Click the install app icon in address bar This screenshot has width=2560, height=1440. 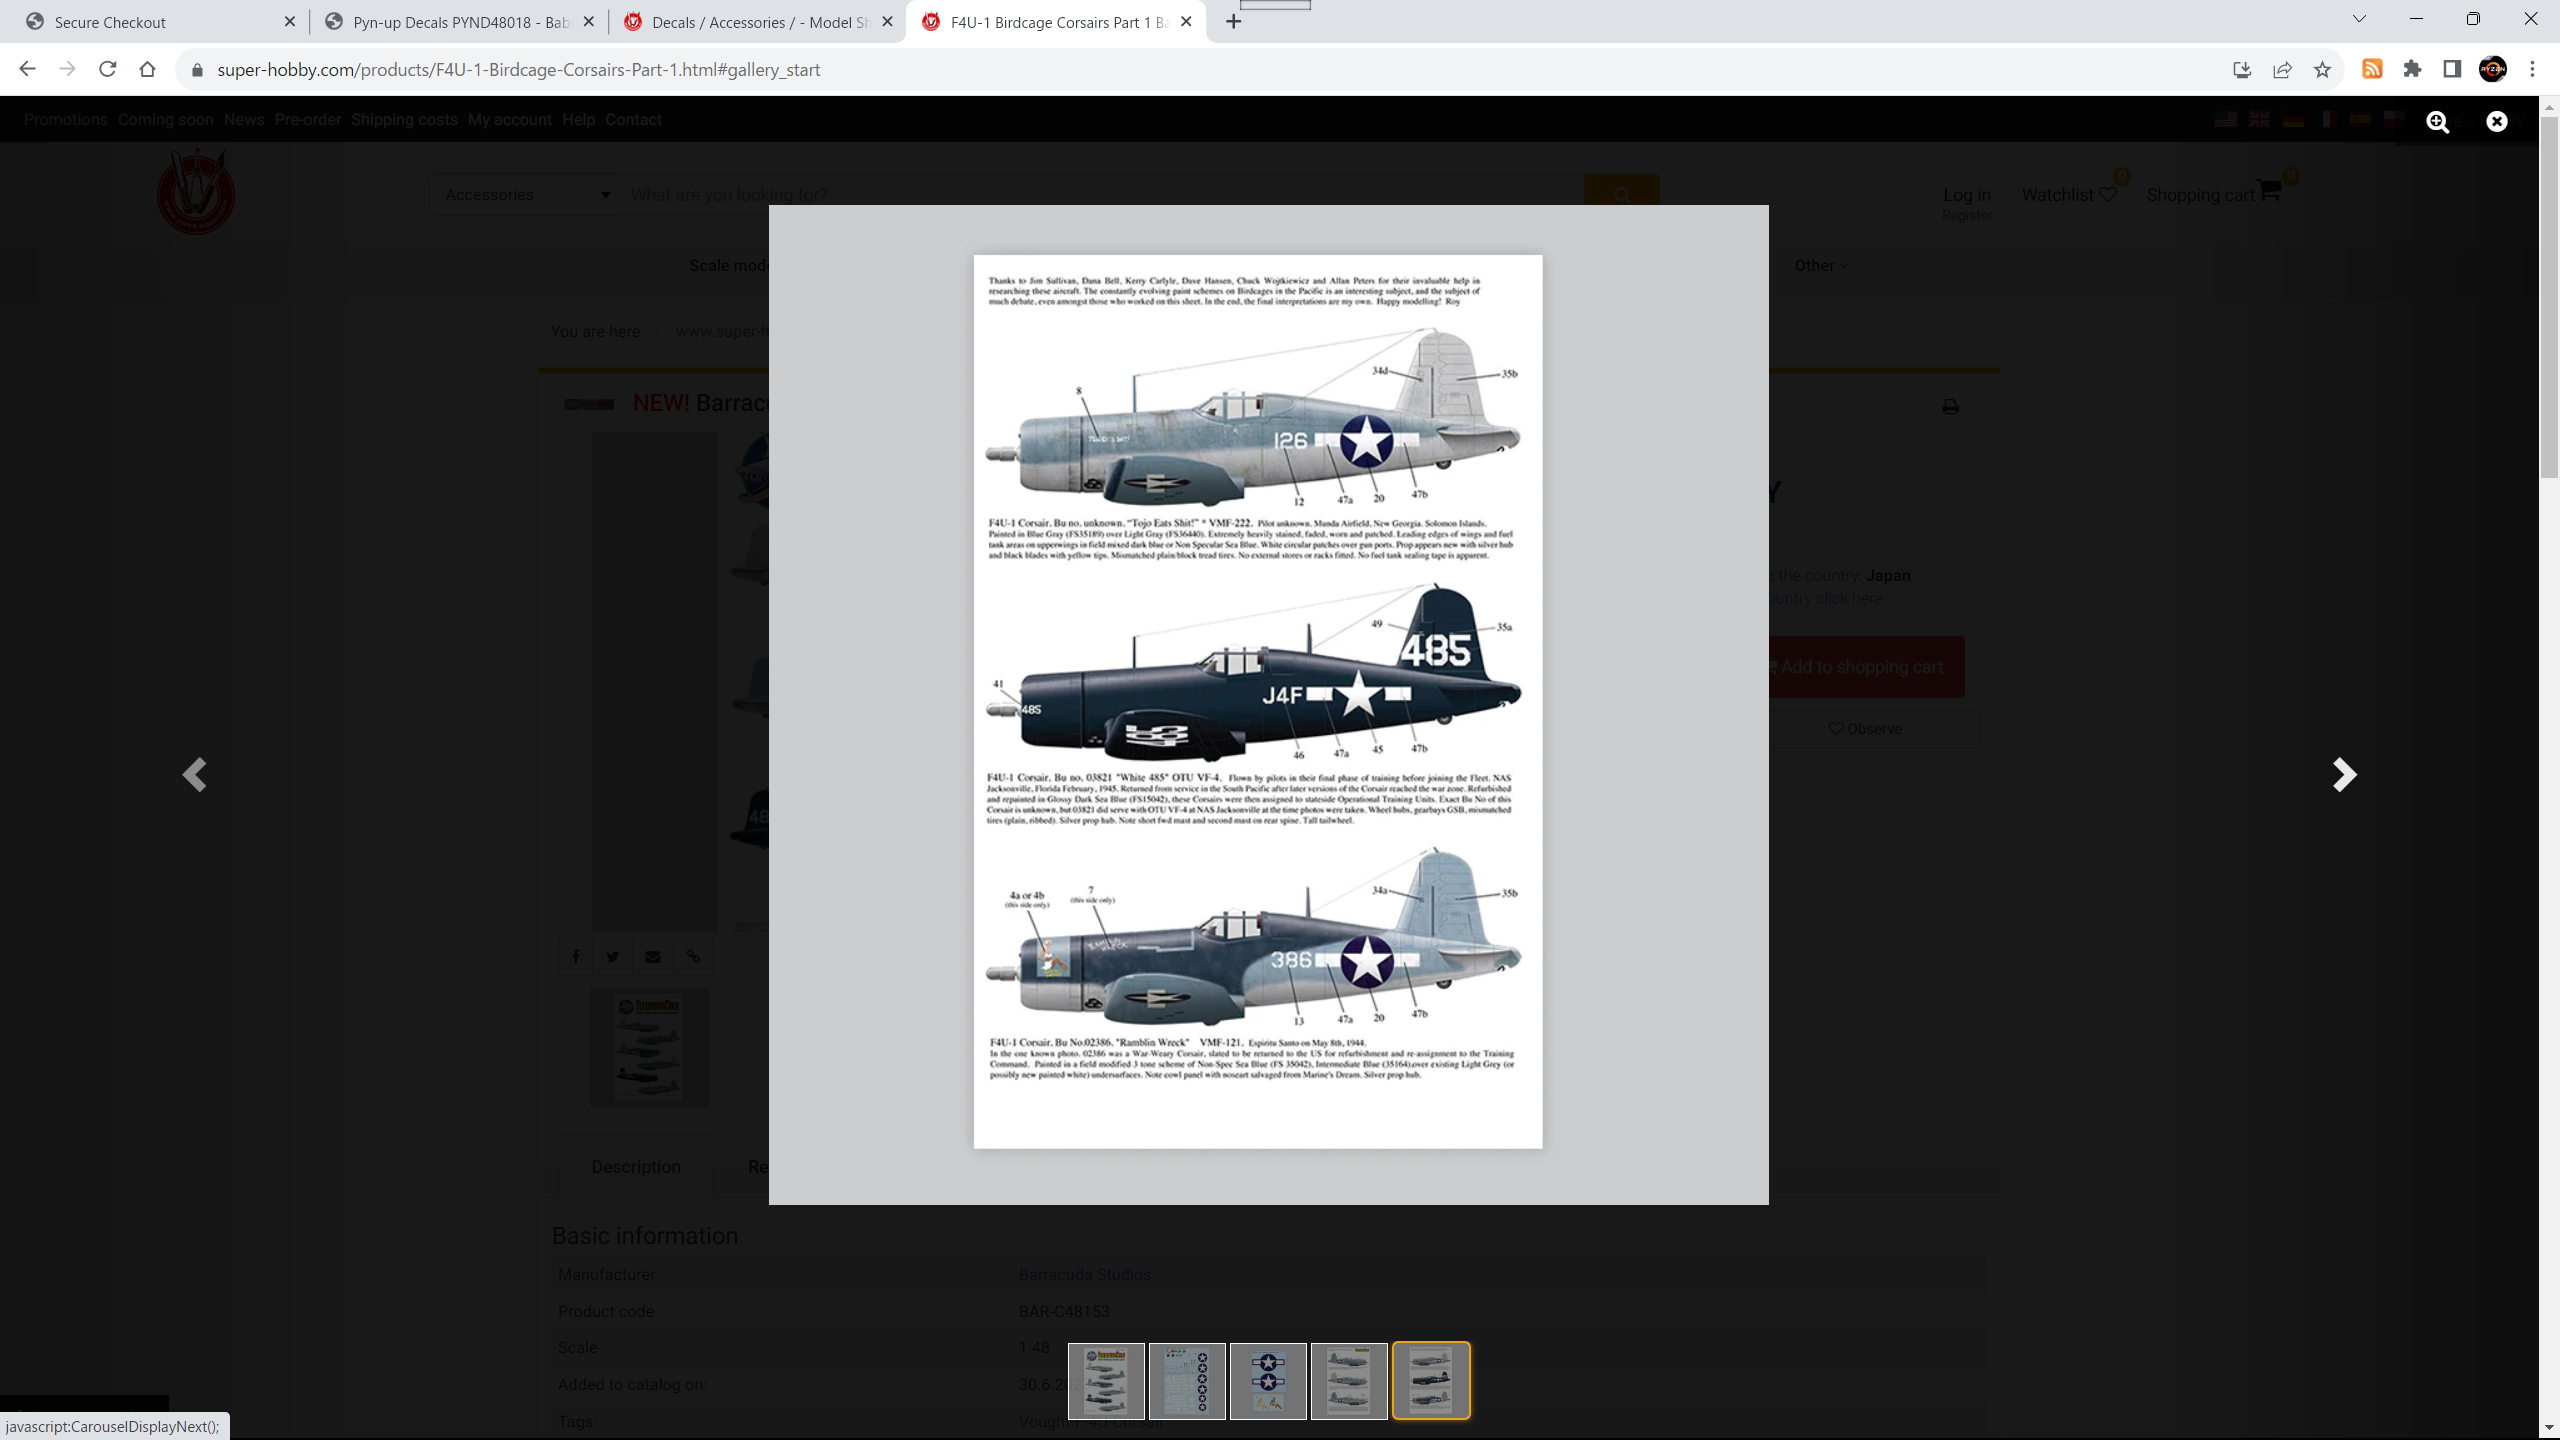pyautogui.click(x=2242, y=69)
